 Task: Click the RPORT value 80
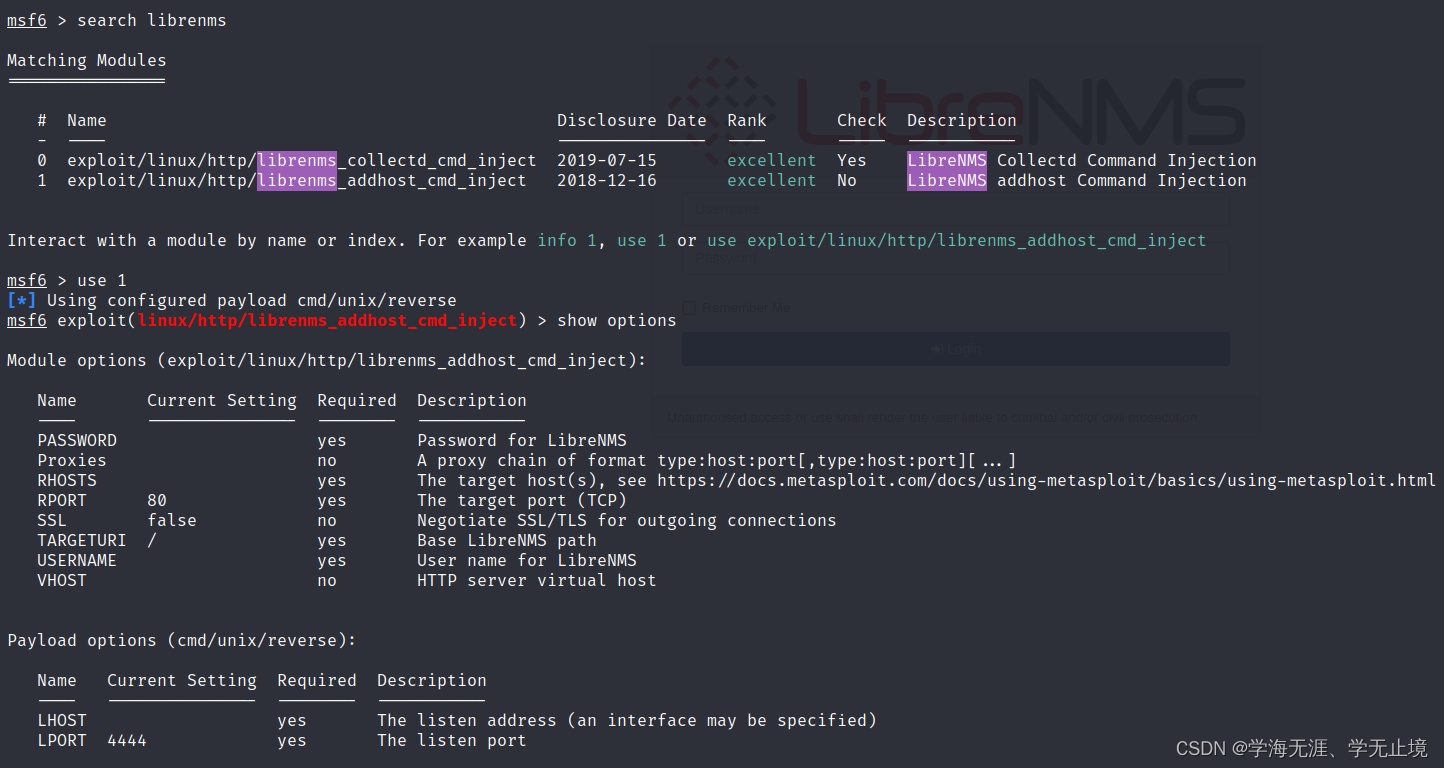point(157,501)
